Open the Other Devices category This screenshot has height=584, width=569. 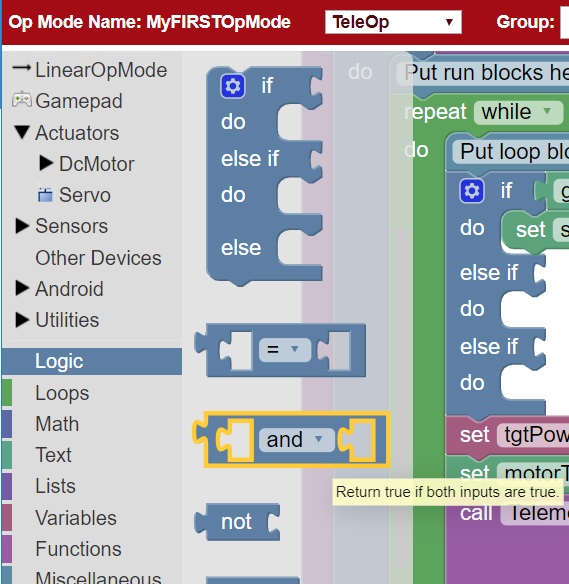coord(98,258)
